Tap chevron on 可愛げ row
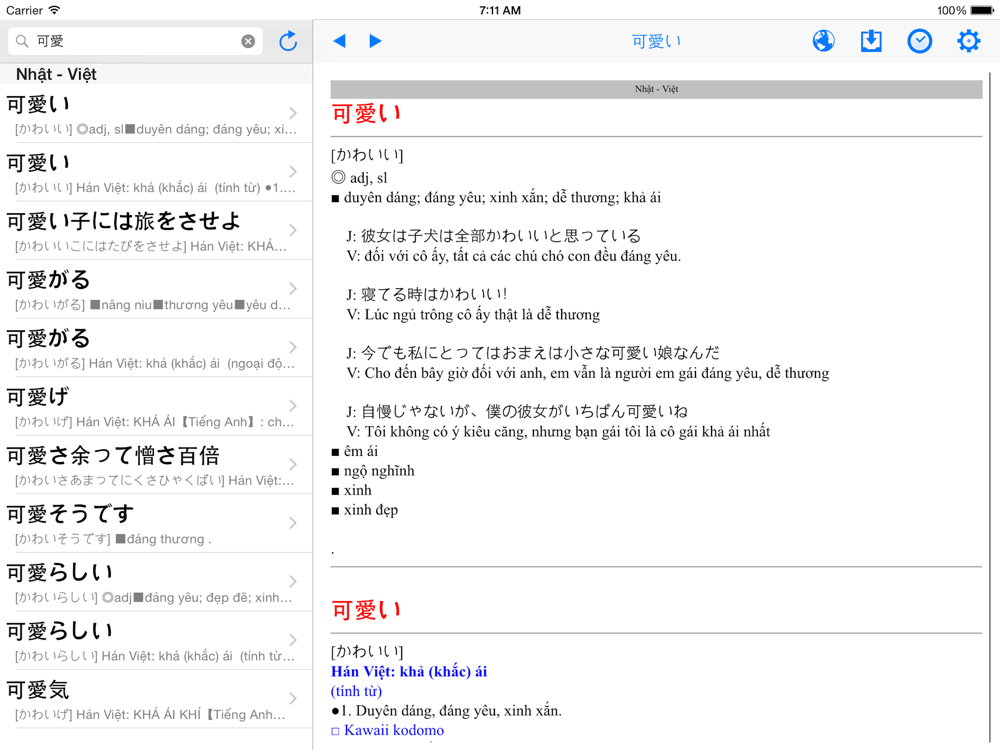This screenshot has width=1000, height=750. [293, 406]
